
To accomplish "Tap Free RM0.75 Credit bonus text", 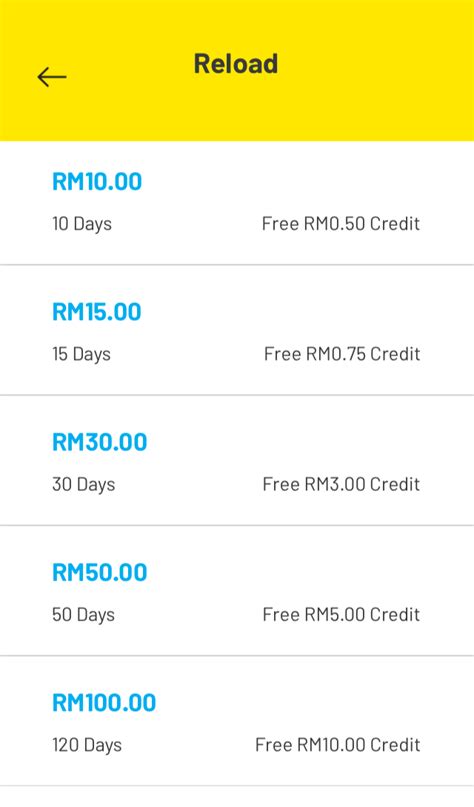I will 342,354.
